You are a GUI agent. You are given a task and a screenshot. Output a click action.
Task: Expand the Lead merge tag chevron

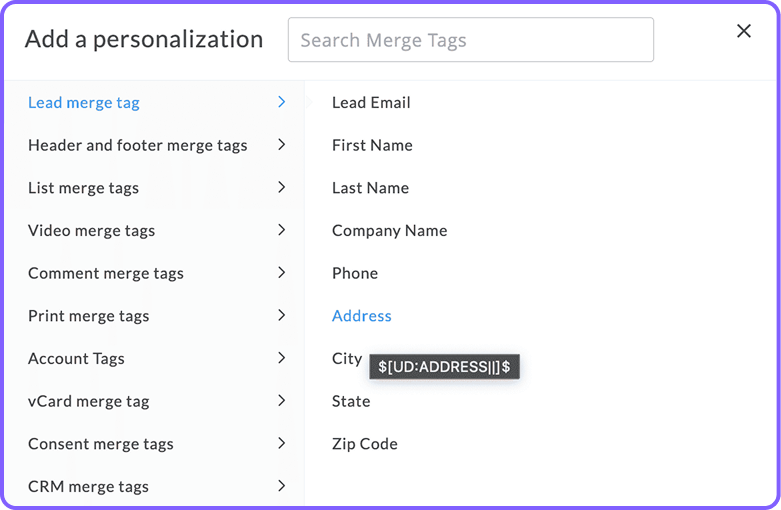[x=282, y=102]
